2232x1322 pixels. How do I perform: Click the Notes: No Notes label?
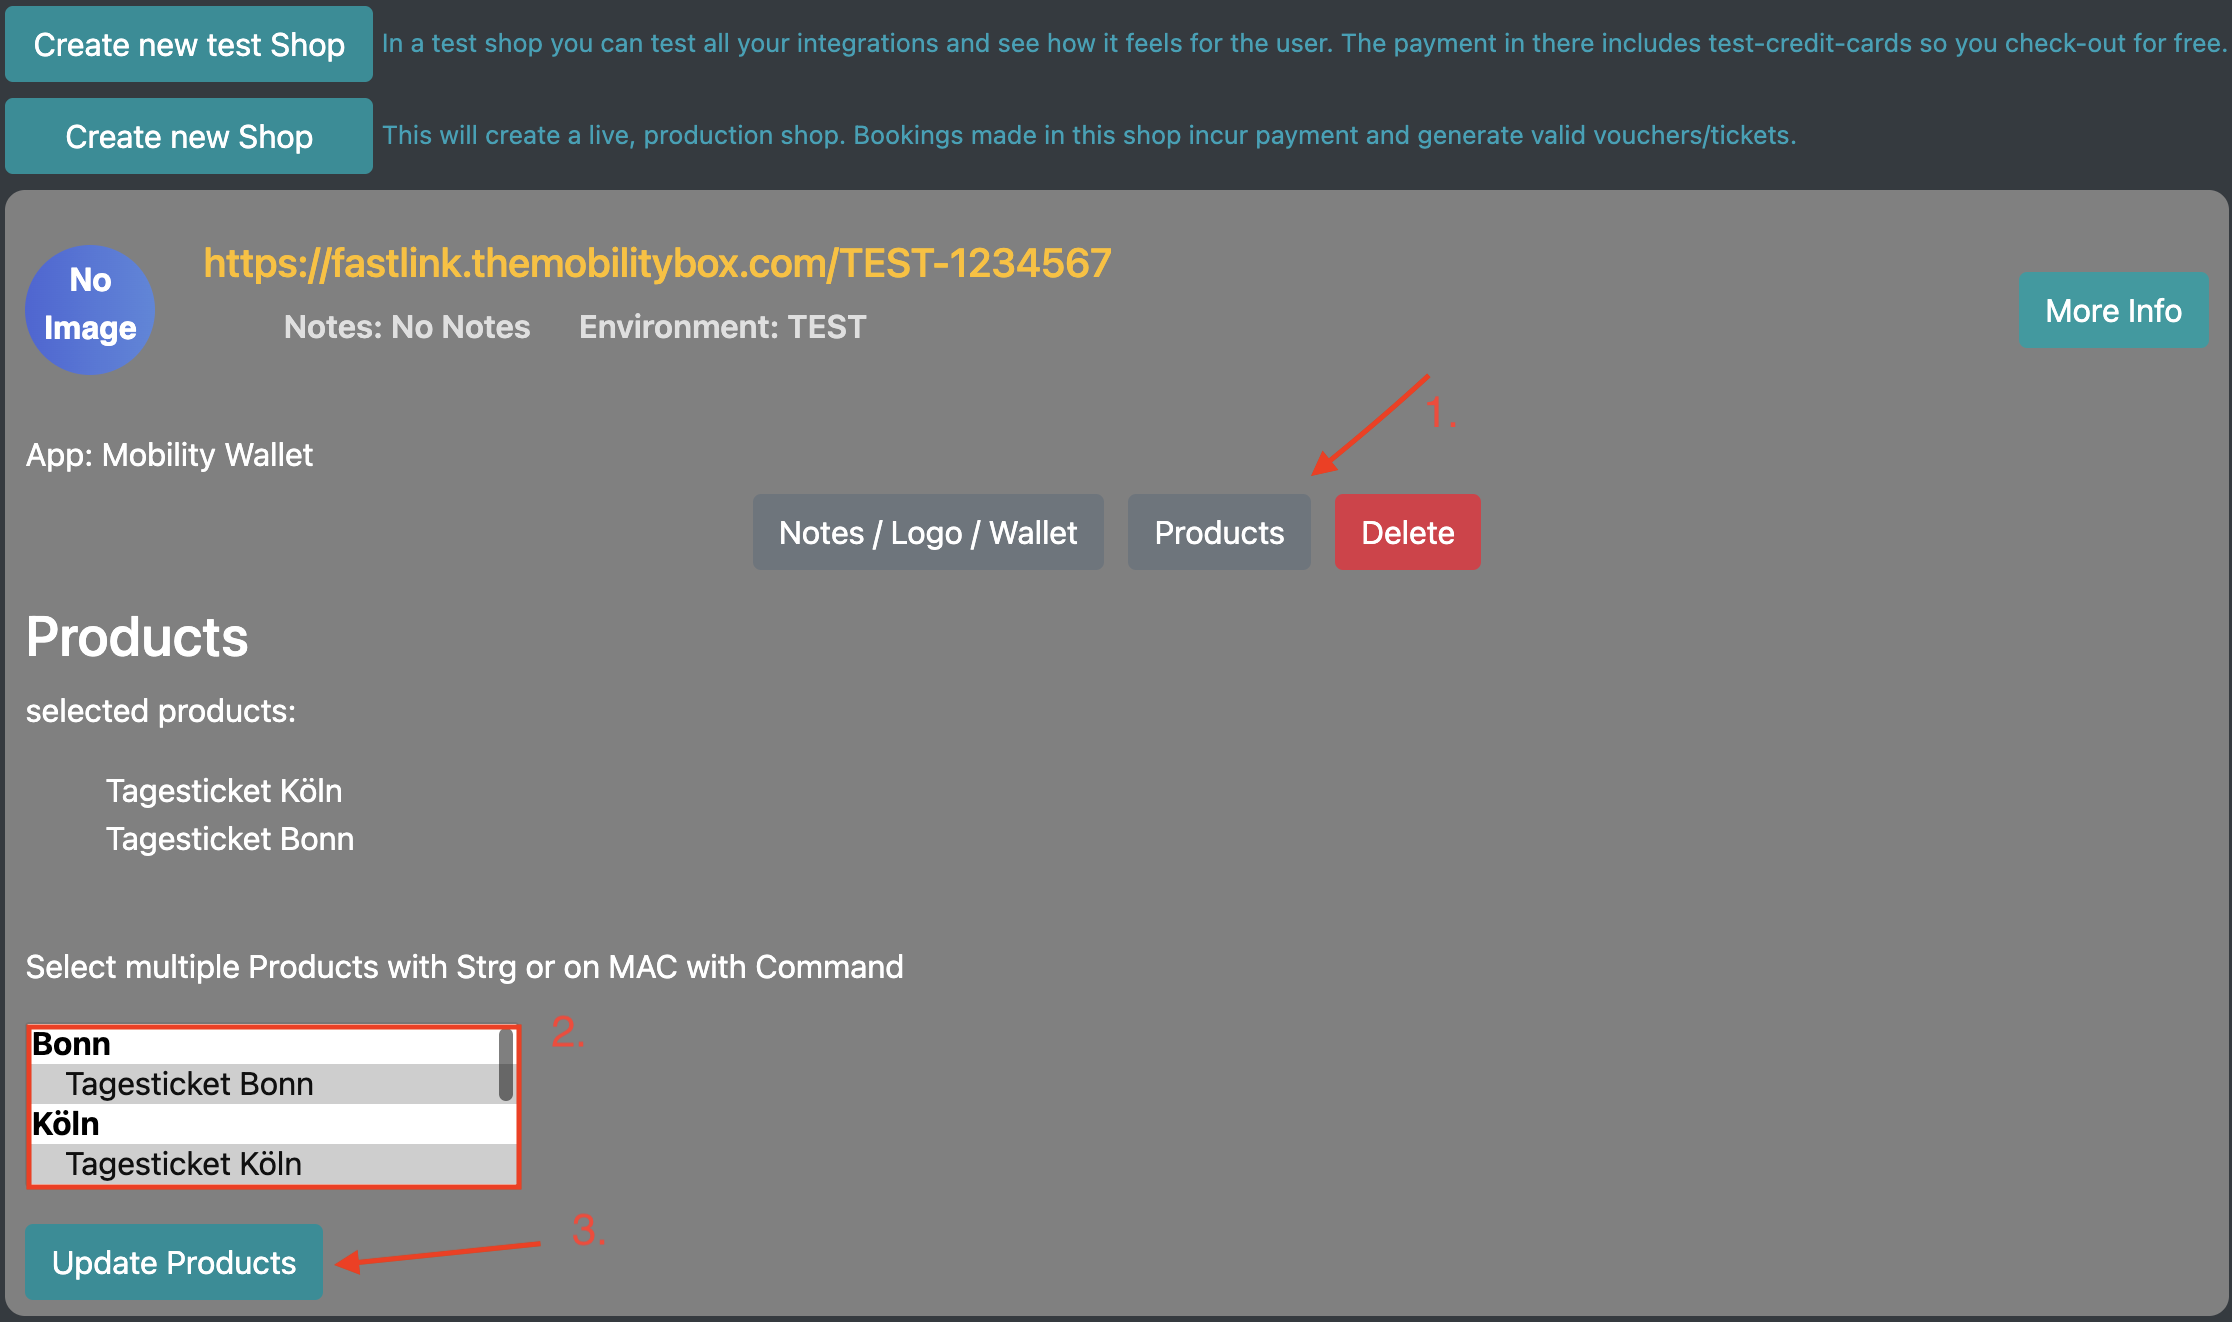[x=407, y=327]
